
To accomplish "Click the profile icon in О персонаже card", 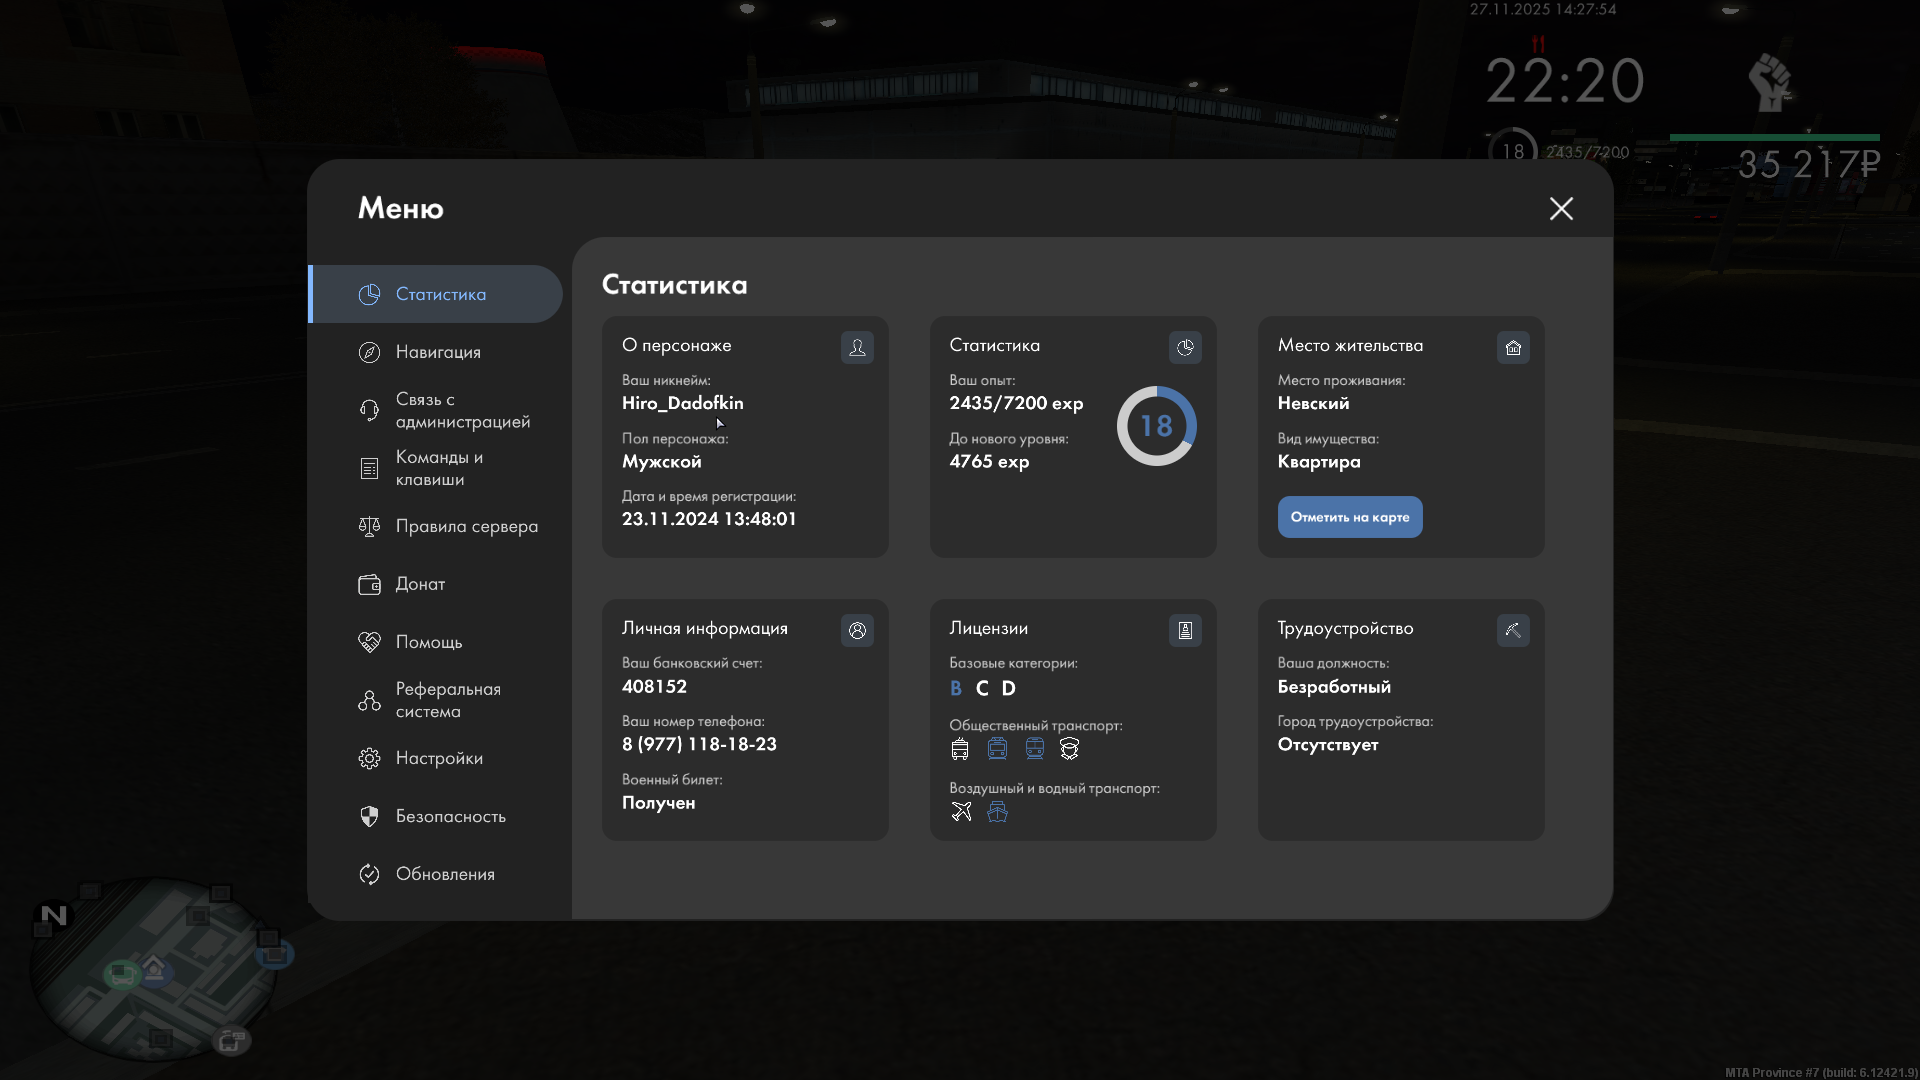I will tap(857, 347).
